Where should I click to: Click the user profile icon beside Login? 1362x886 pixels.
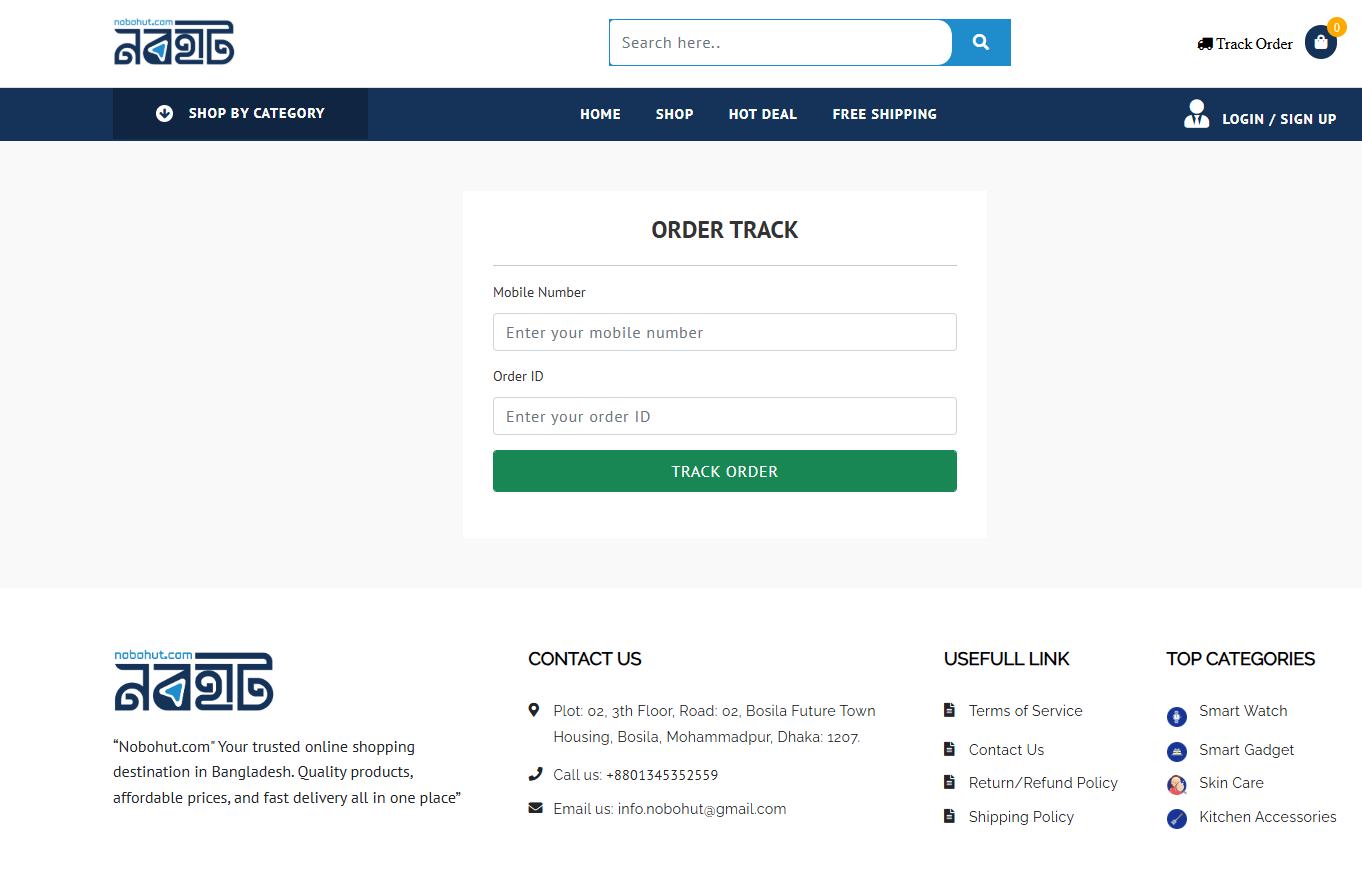[1196, 114]
